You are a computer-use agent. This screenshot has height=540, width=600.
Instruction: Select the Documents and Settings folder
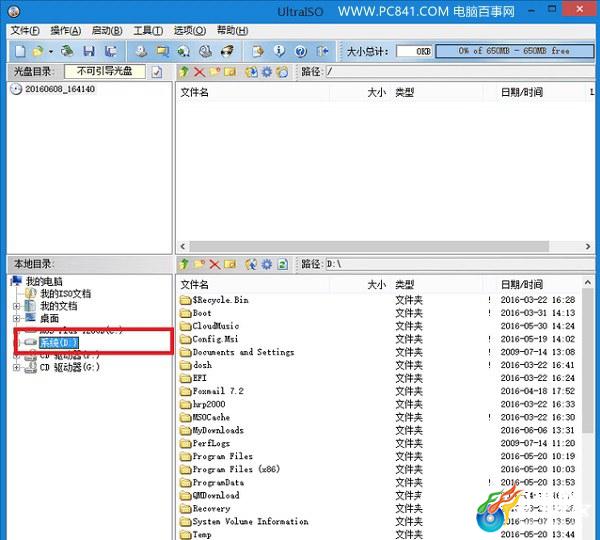(x=237, y=352)
